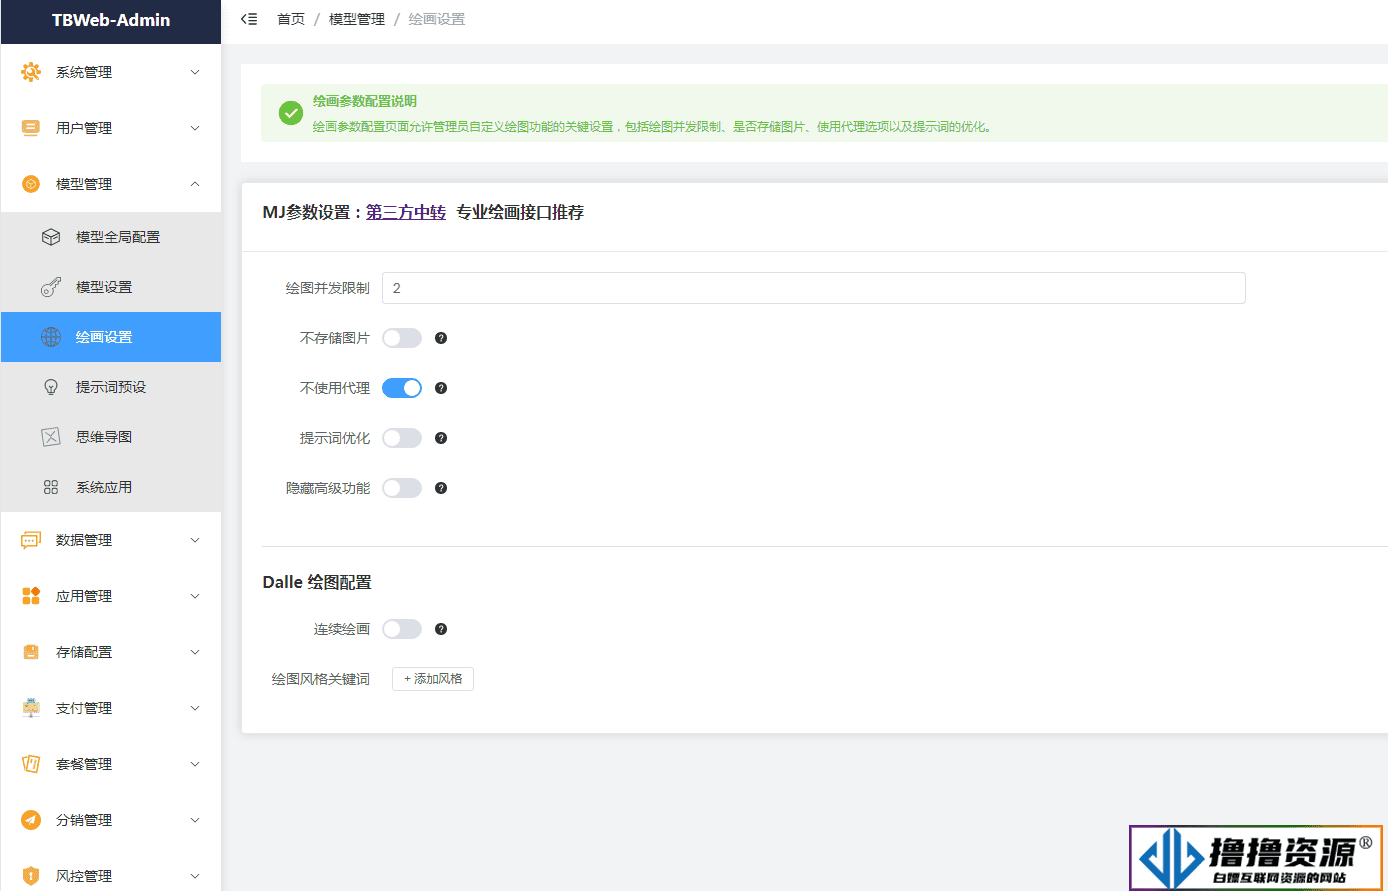1388x891 pixels.
Task: Click the 专业绘画接口推荐 heading text
Action: [x=520, y=212]
